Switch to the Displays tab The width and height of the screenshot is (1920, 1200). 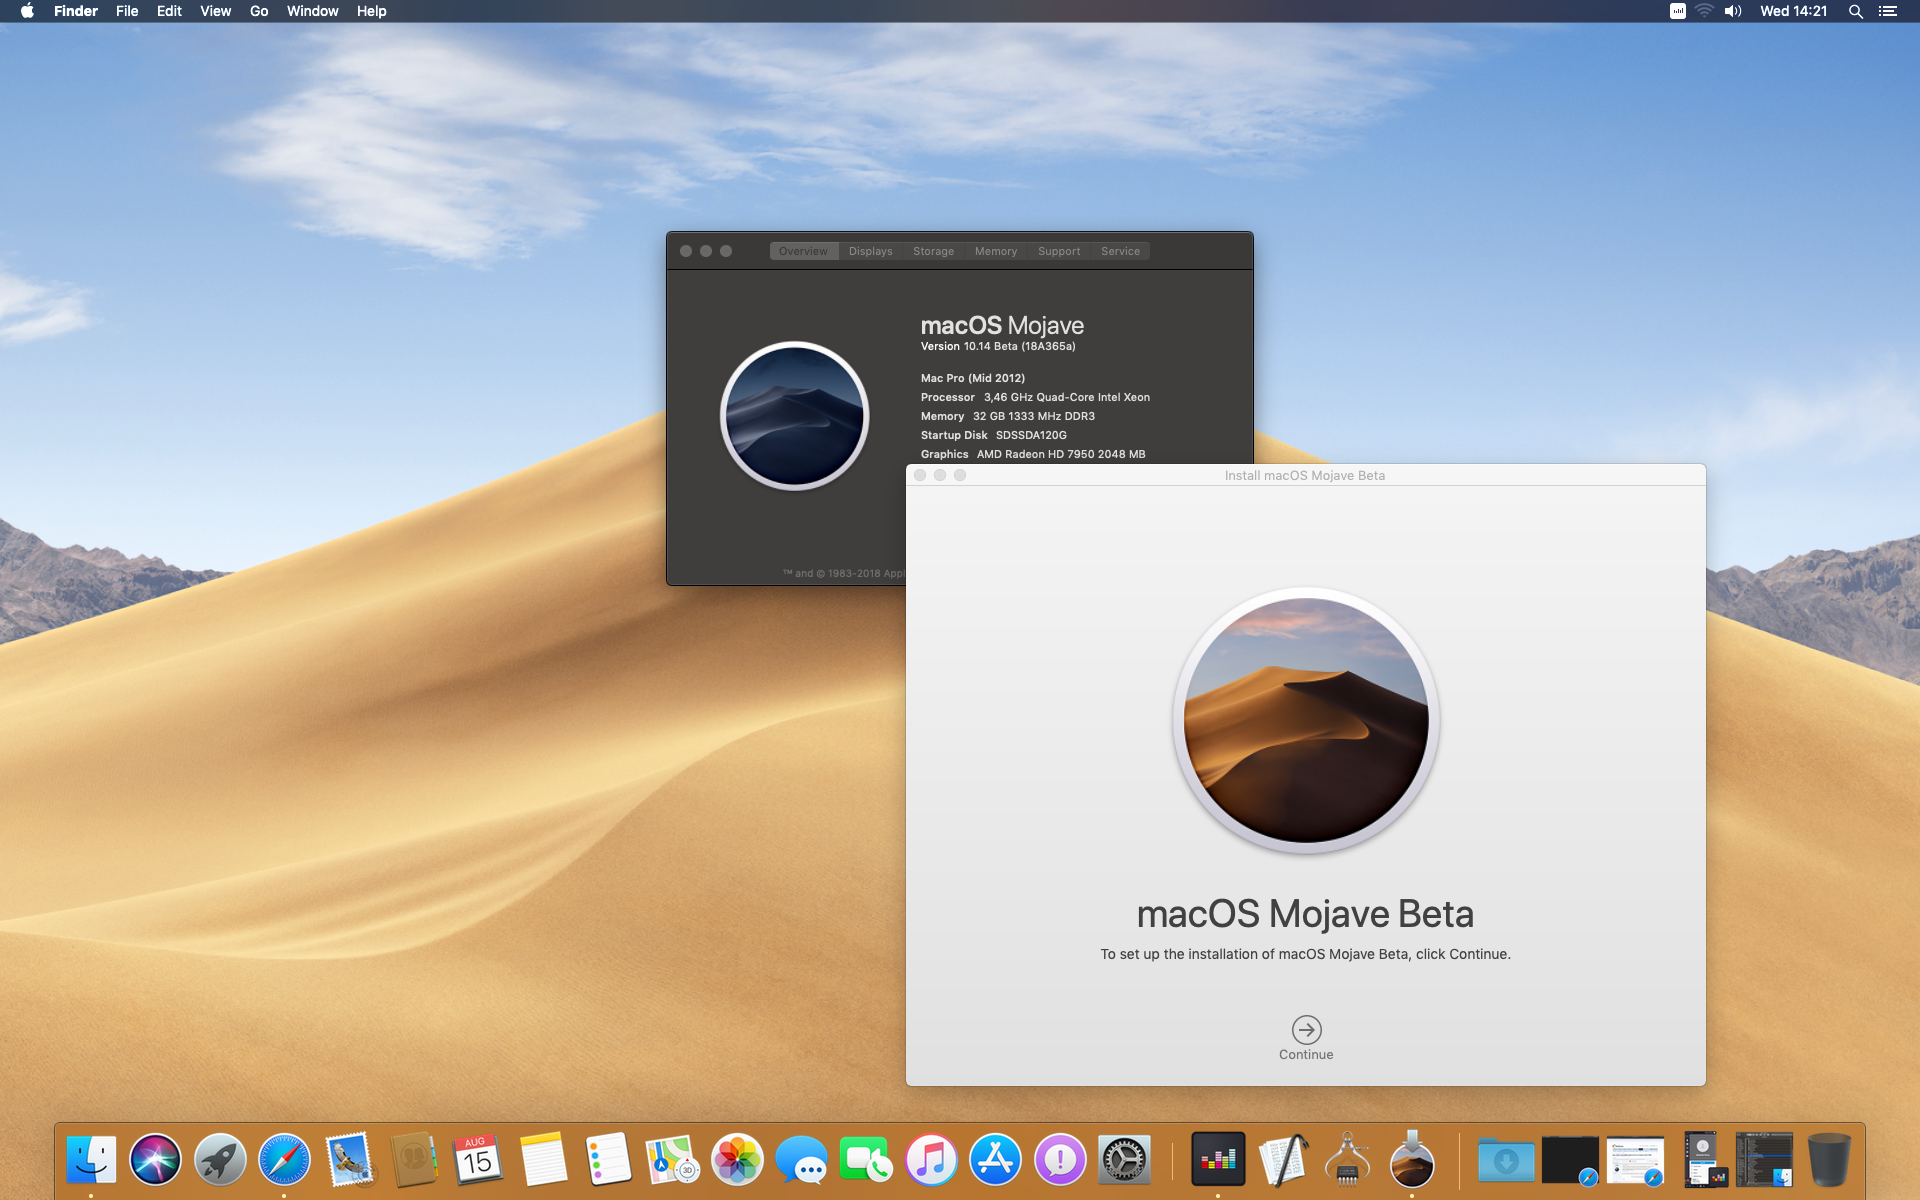pyautogui.click(x=870, y=251)
